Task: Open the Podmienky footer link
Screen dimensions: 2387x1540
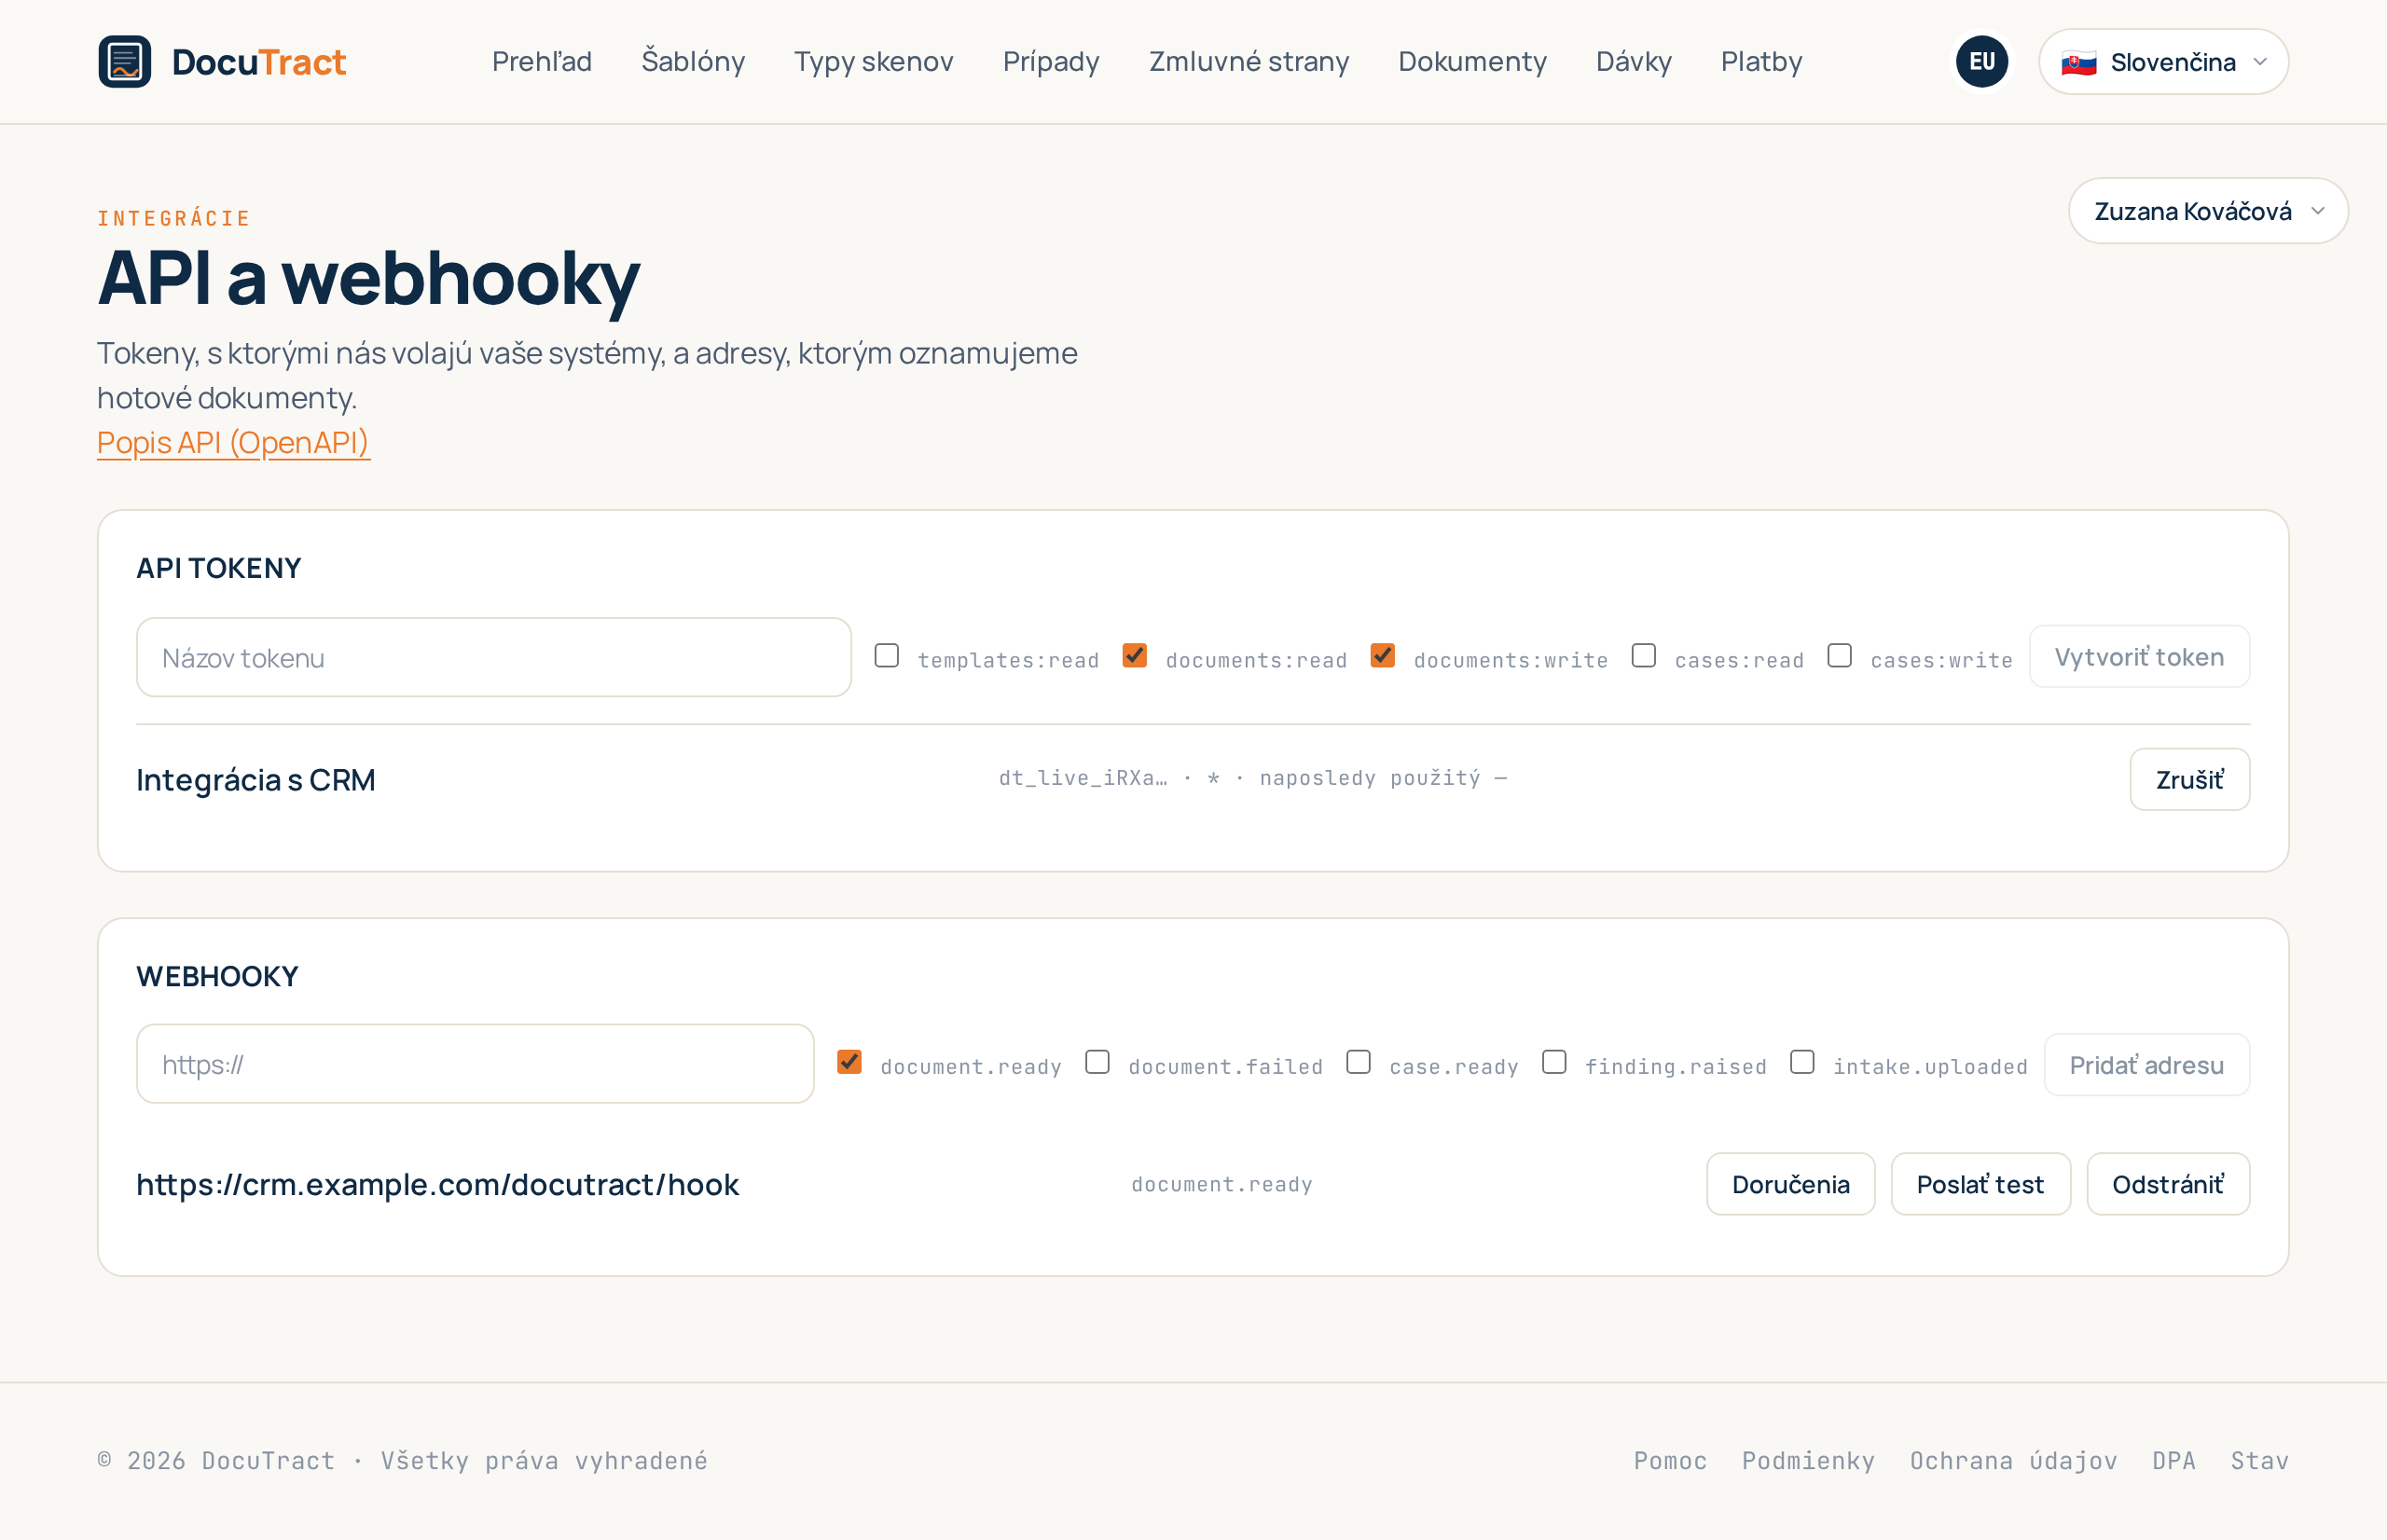Action: tap(1808, 1461)
